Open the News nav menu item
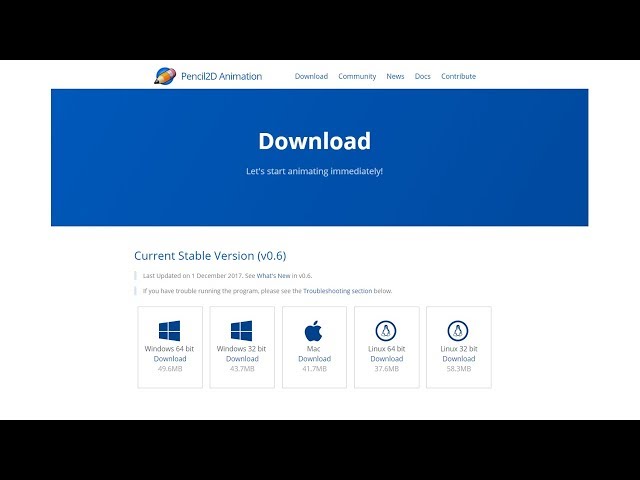The width and height of the screenshot is (640, 480). 395,76
